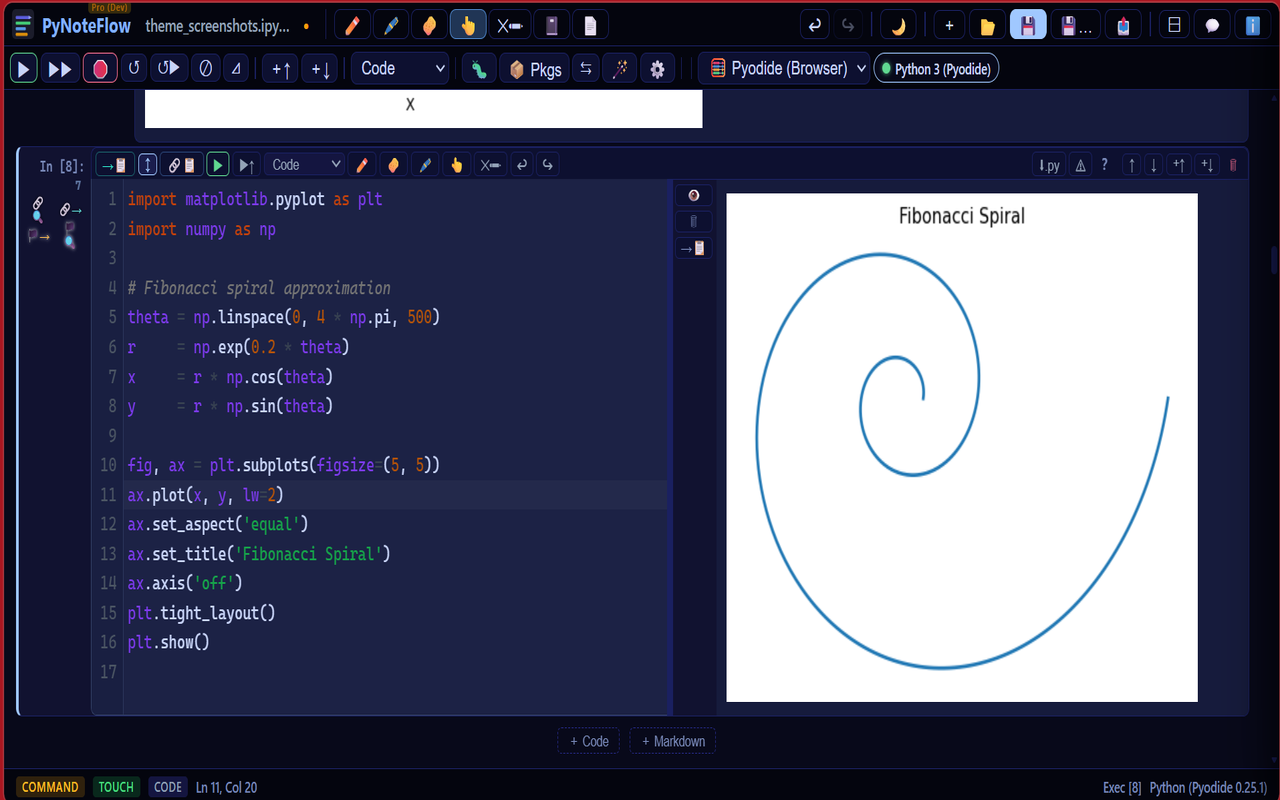Open a notebook with the folder icon
Viewport: 1280px width, 800px height.
tap(988, 25)
